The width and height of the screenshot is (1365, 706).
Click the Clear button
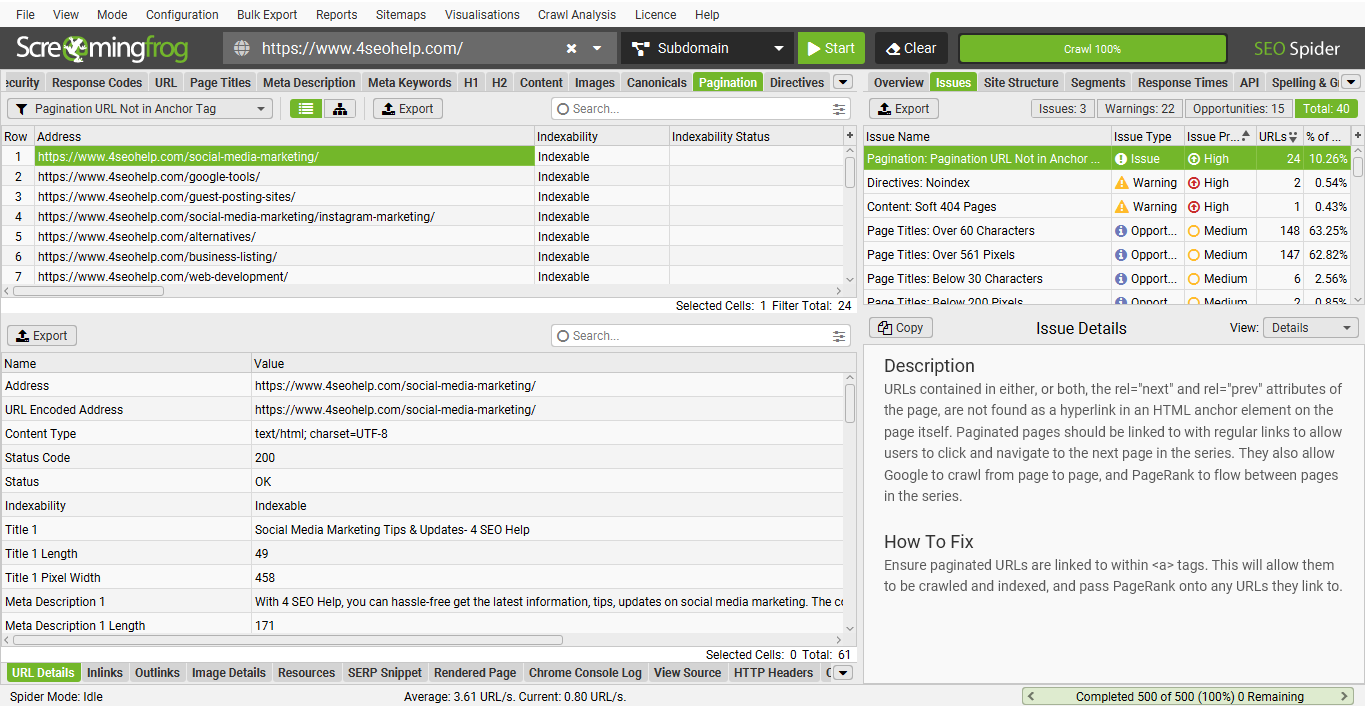910,47
